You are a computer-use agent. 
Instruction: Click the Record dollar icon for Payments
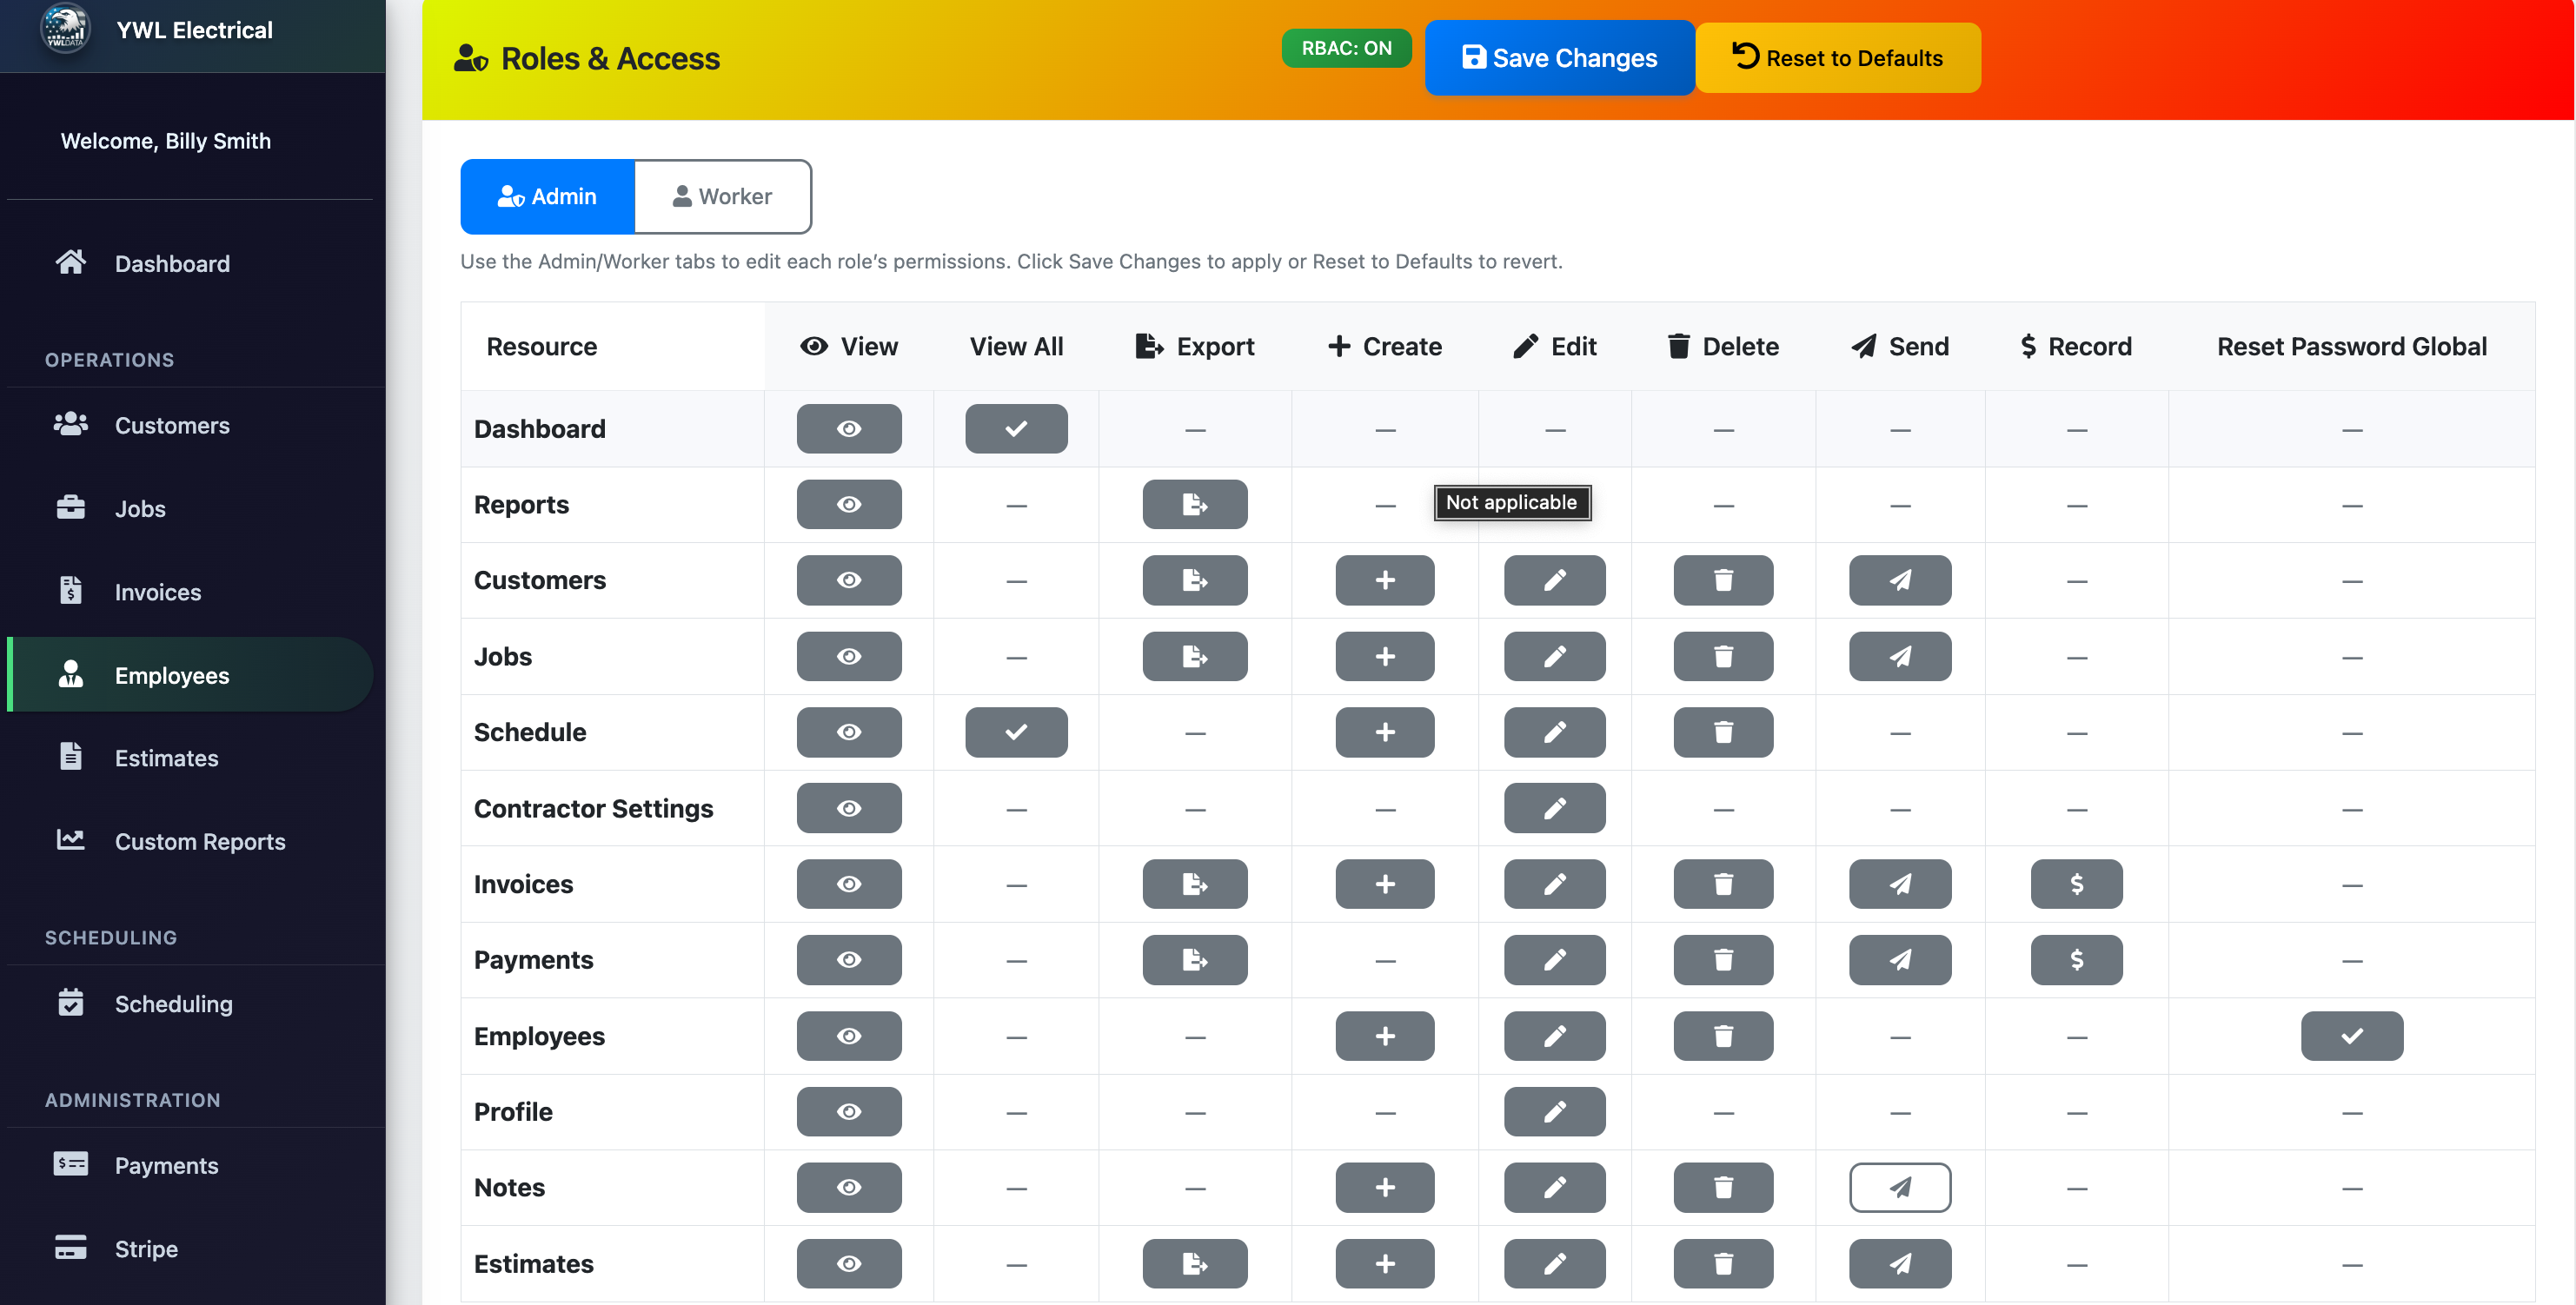tap(2076, 959)
